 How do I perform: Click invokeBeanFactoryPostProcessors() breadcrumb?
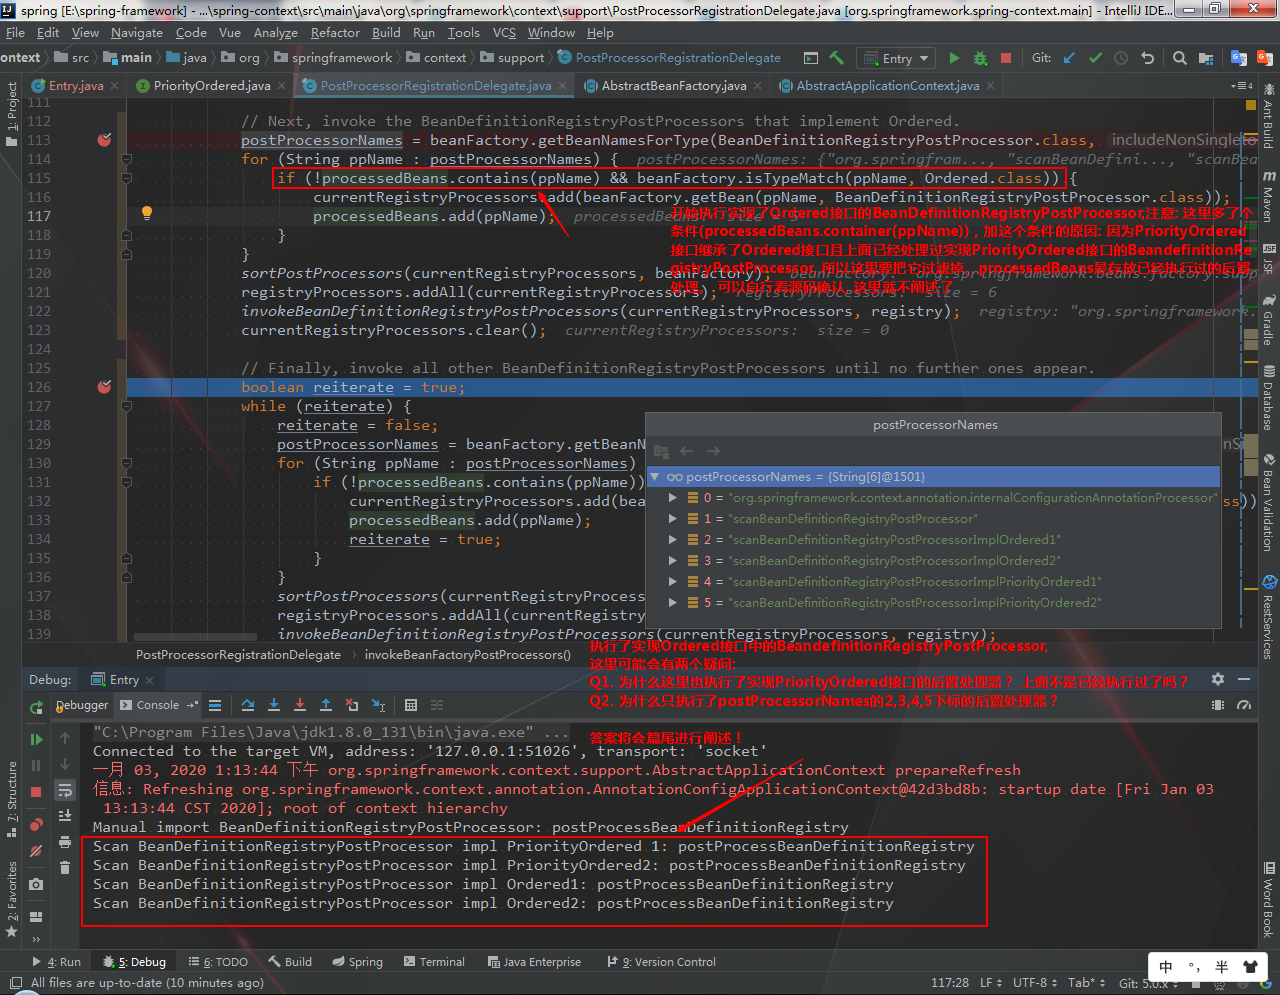pos(467,655)
